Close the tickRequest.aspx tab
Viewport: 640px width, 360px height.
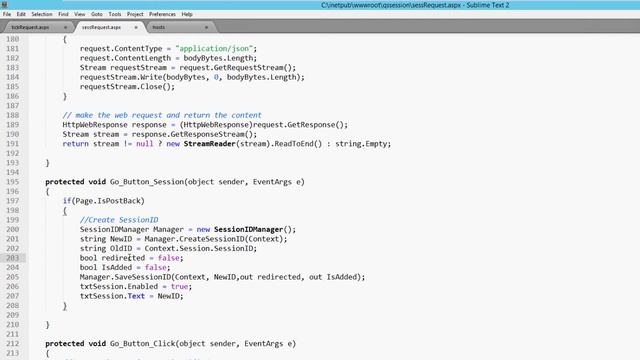65,27
